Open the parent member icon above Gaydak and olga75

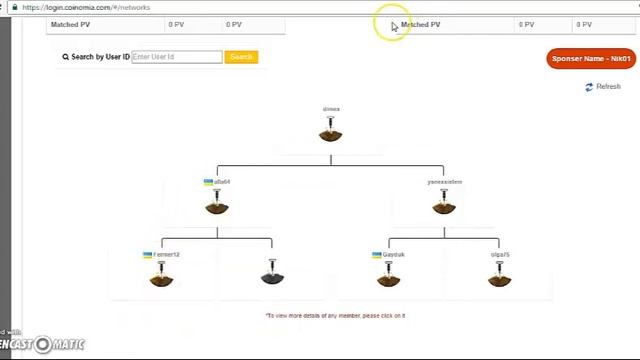point(444,202)
